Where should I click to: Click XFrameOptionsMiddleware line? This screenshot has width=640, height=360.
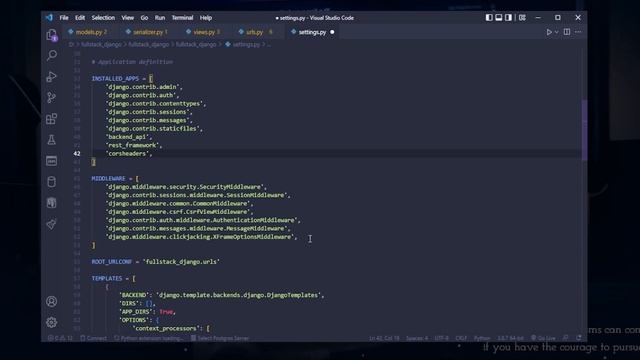click(x=201, y=237)
